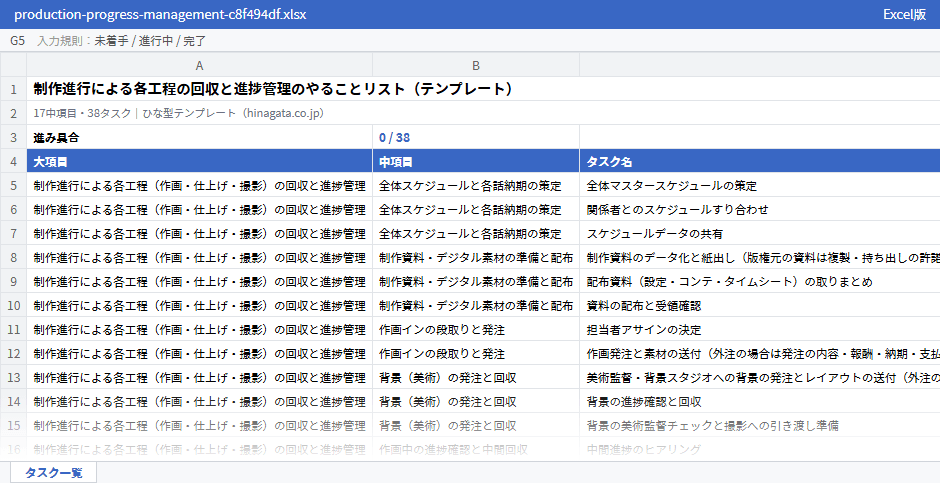Select task cell 担当者アサインの決定
The image size is (940, 483).
tap(760, 330)
